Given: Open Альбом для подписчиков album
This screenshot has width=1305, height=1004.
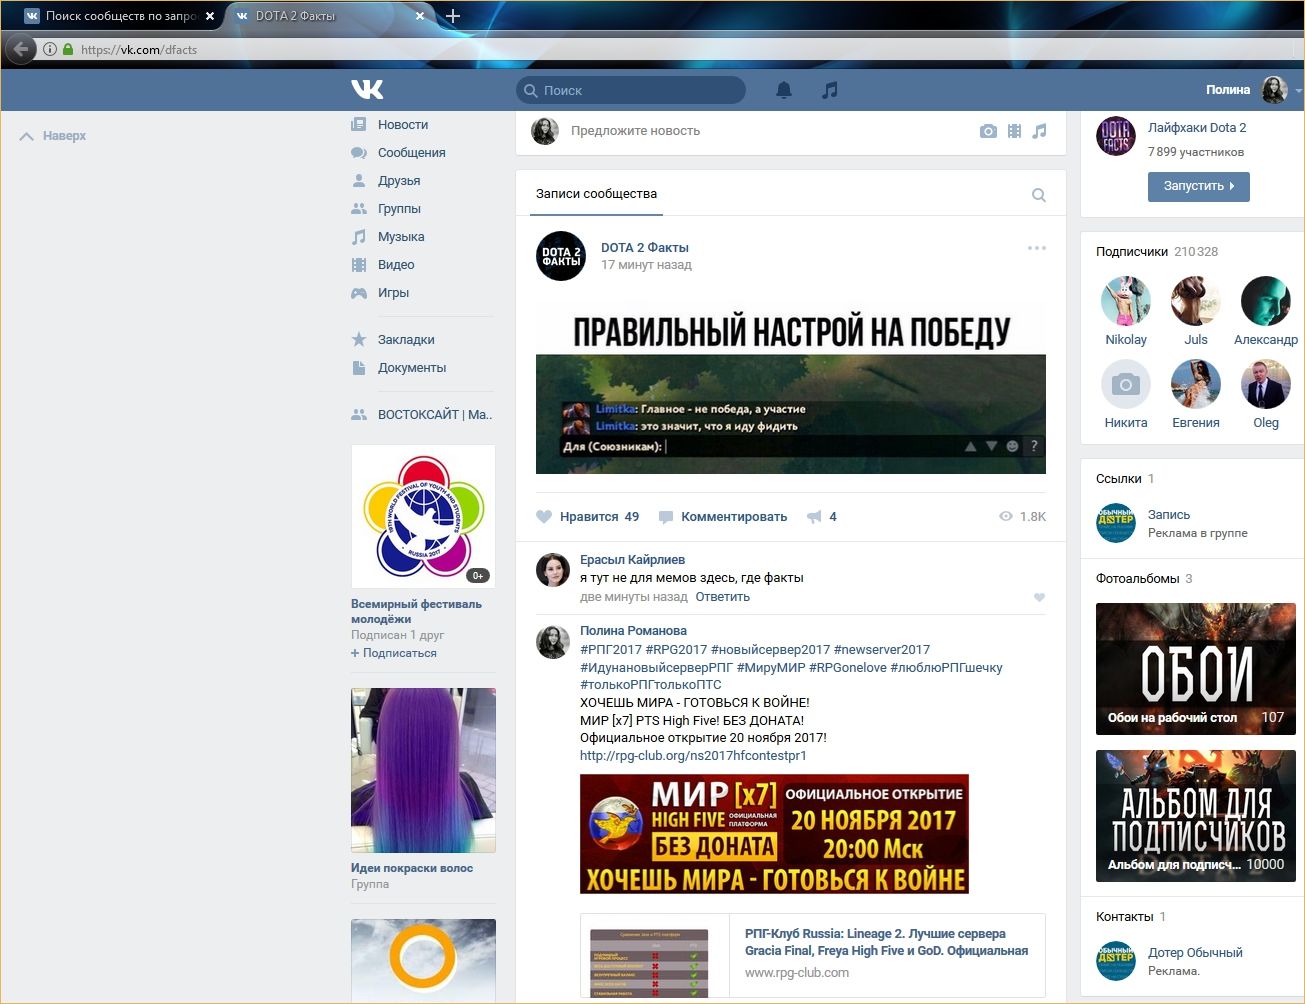Looking at the screenshot, I should (x=1196, y=816).
